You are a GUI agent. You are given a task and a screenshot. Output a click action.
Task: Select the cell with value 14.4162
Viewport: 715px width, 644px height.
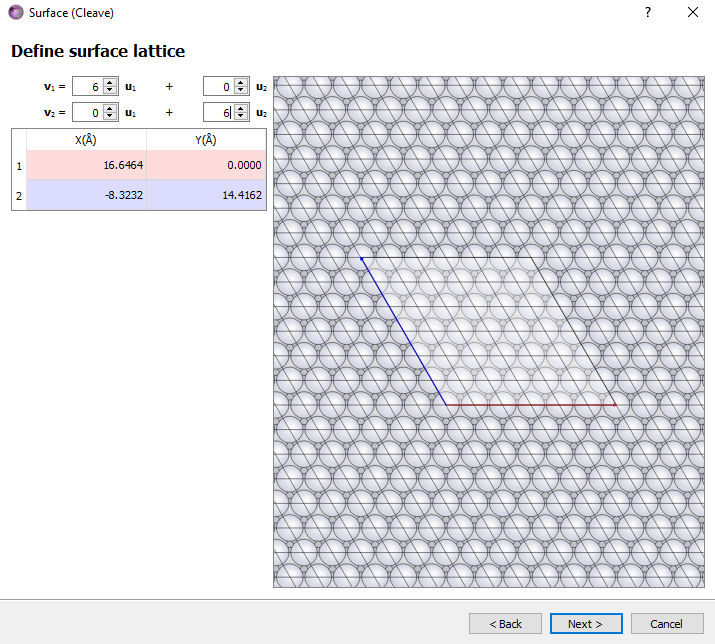[206, 195]
